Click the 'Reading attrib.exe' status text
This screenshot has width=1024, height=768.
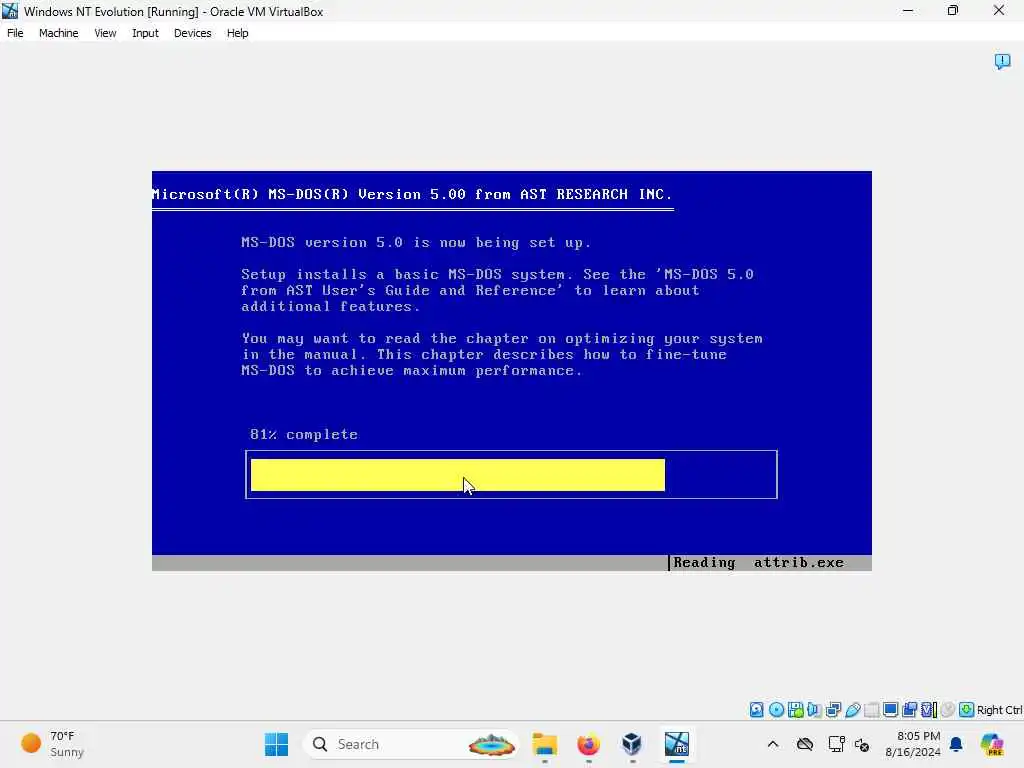[758, 562]
